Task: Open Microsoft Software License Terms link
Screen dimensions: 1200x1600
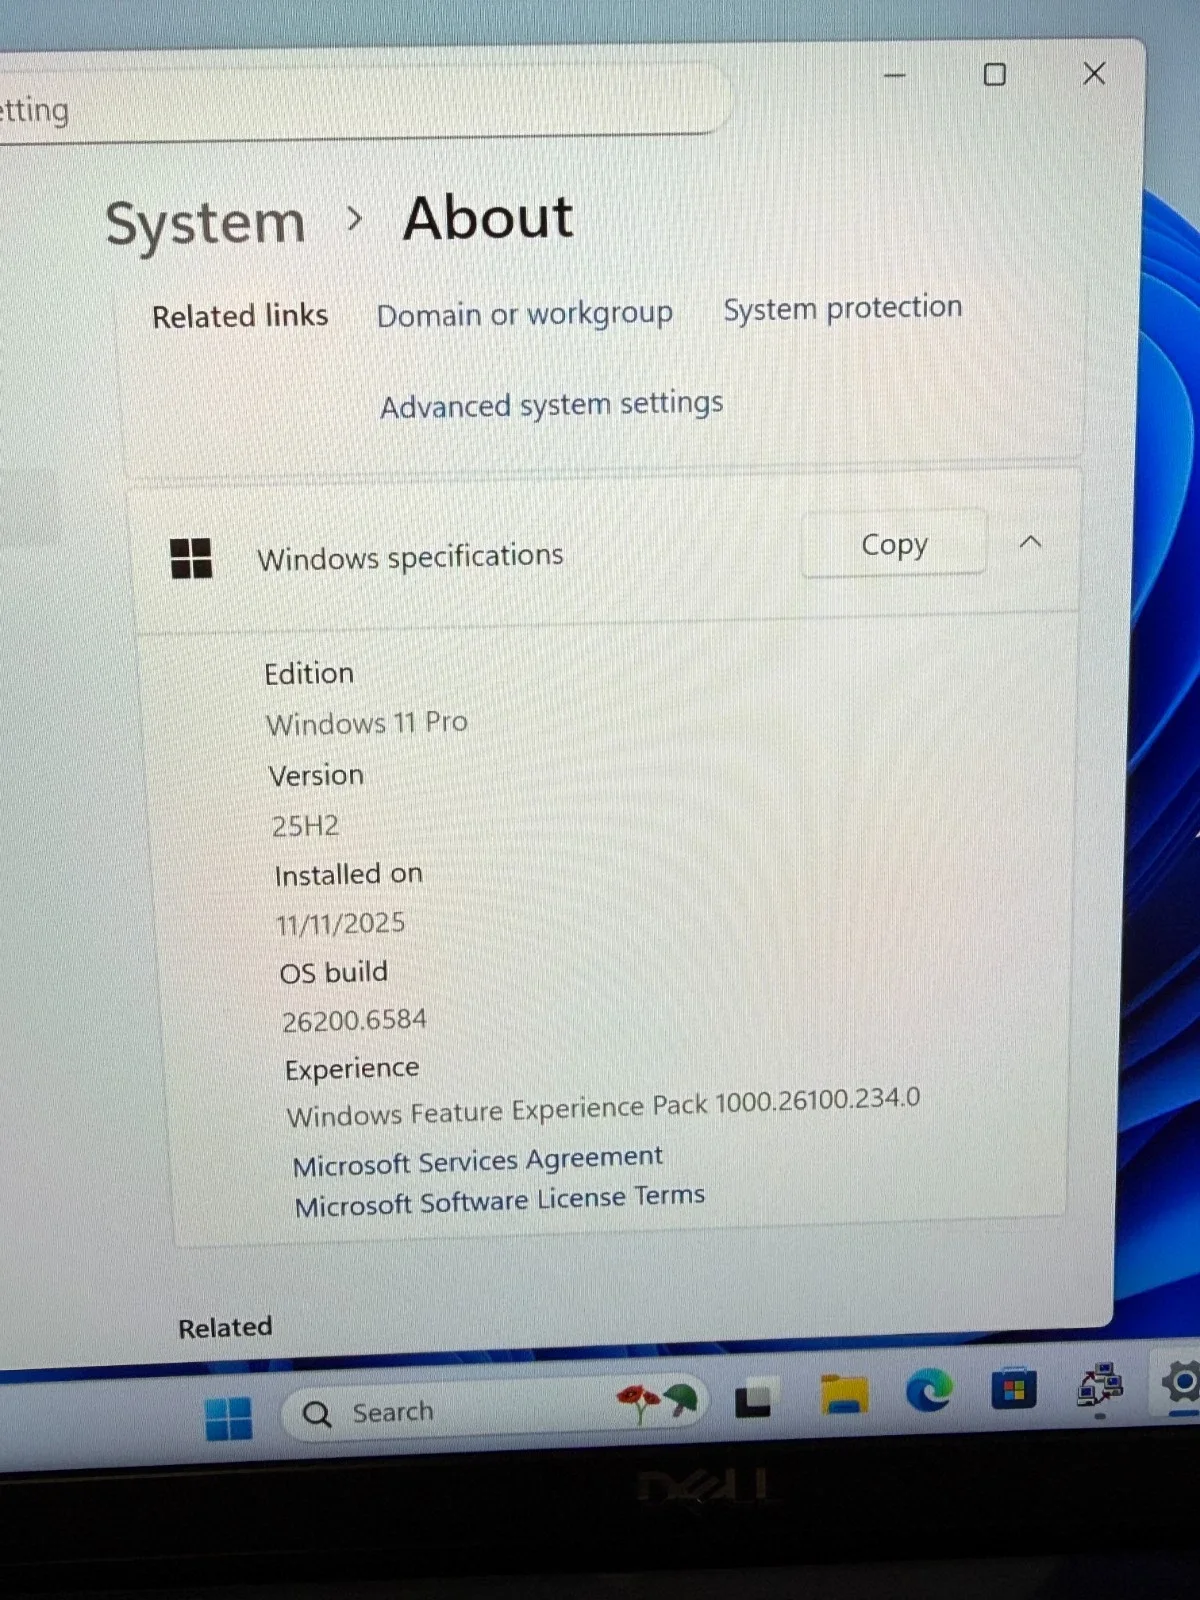Action: [x=499, y=1200]
